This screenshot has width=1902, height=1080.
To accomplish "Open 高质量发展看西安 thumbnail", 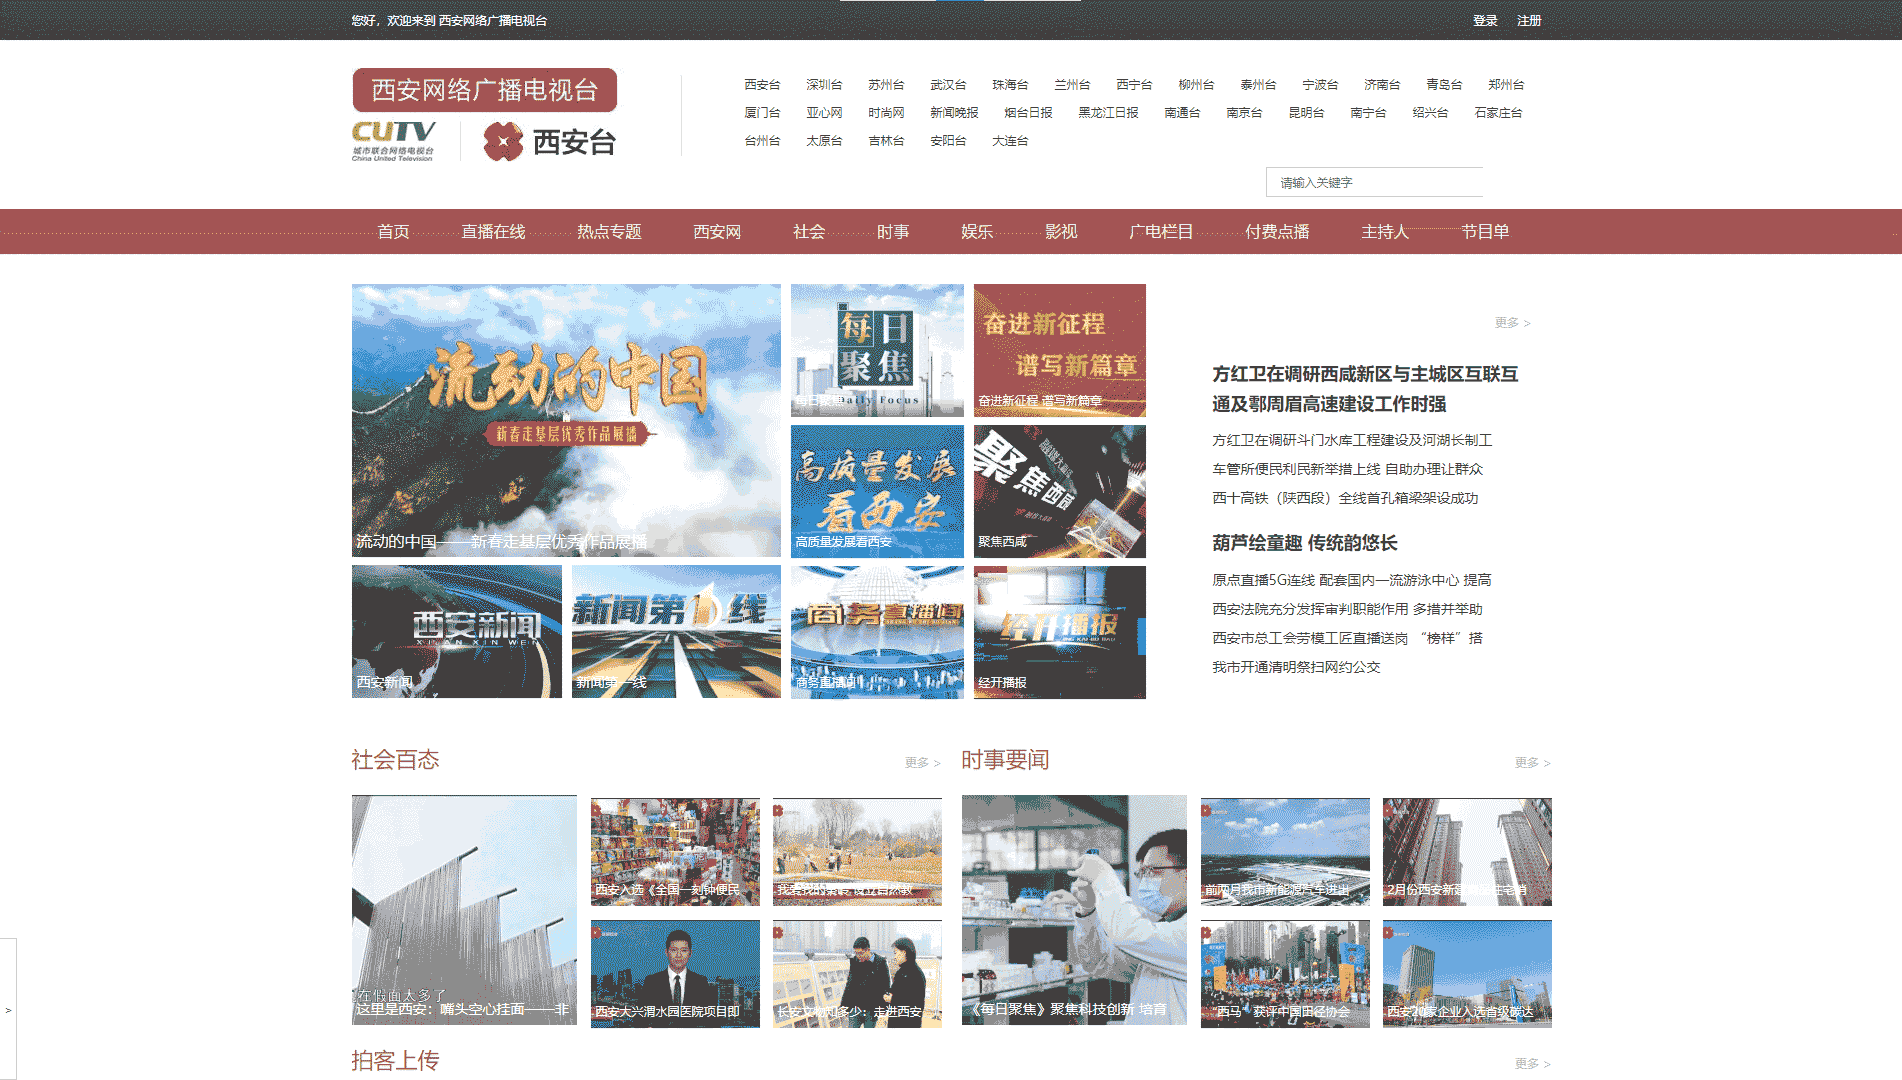I will [x=877, y=491].
